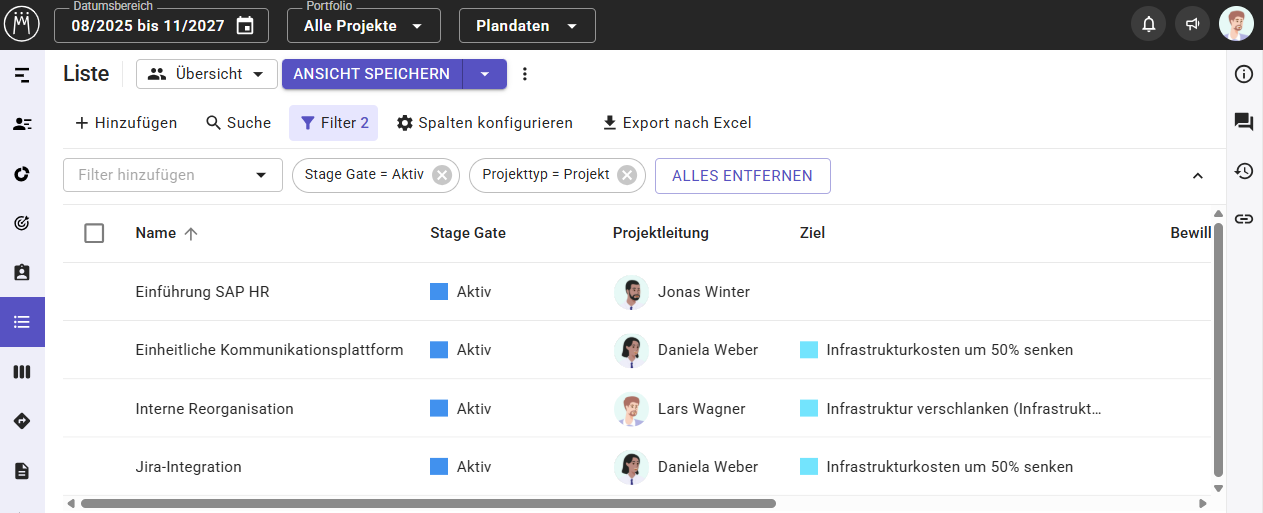Open calendar picker in Datumsbereich field

click(x=245, y=26)
